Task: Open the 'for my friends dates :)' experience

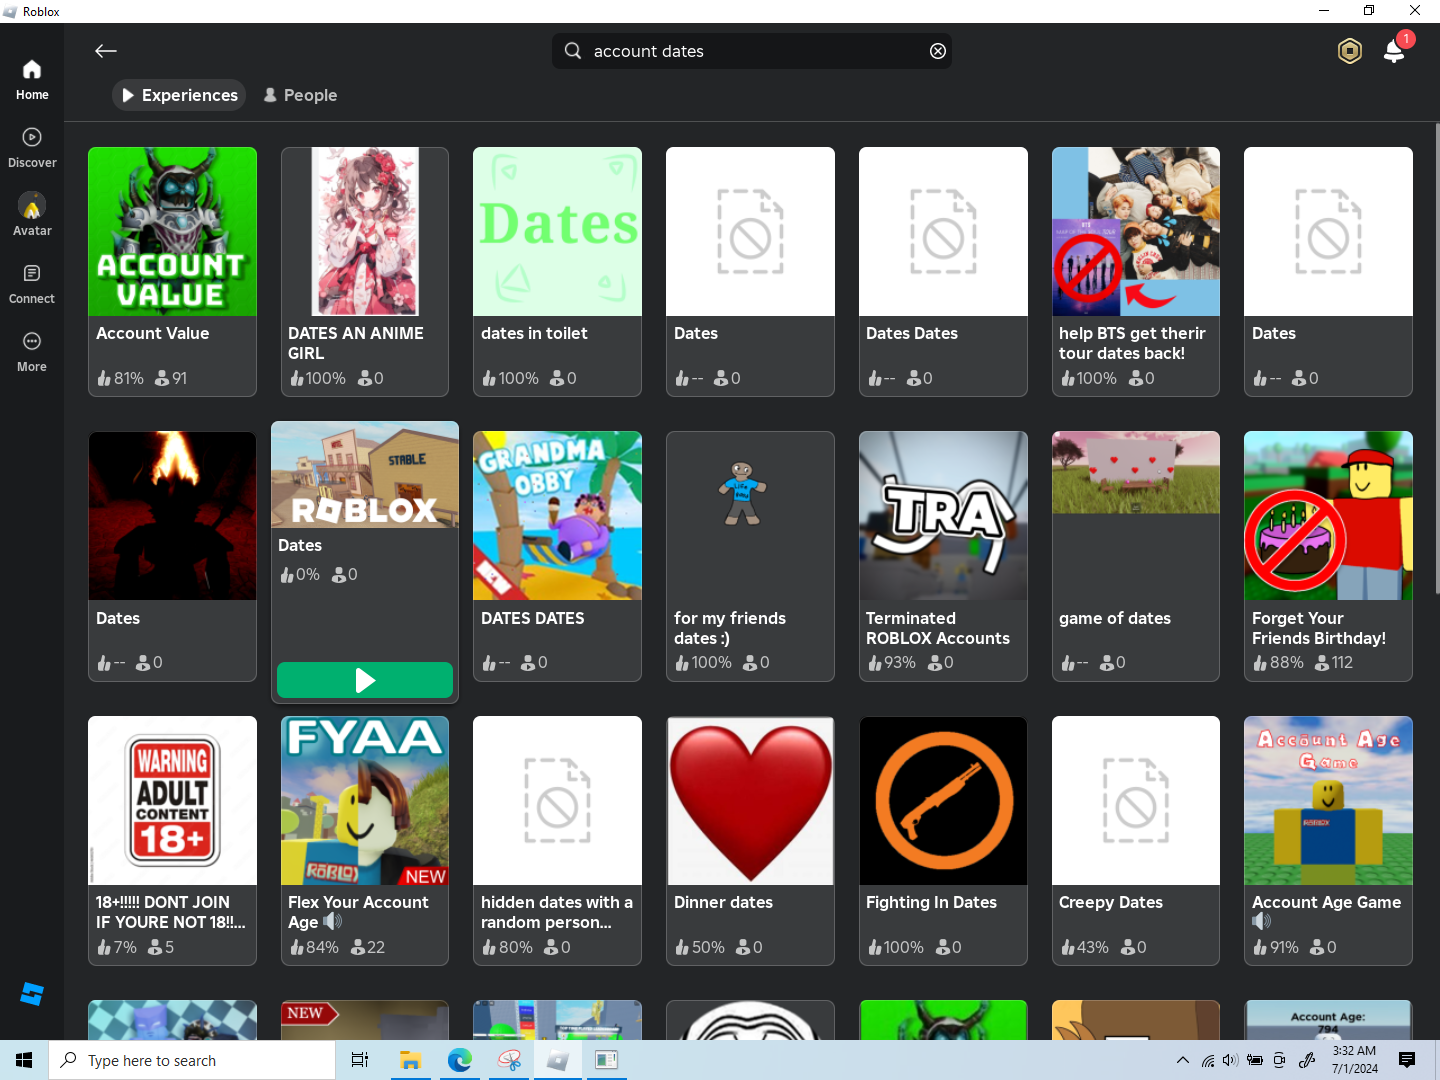Action: [750, 556]
